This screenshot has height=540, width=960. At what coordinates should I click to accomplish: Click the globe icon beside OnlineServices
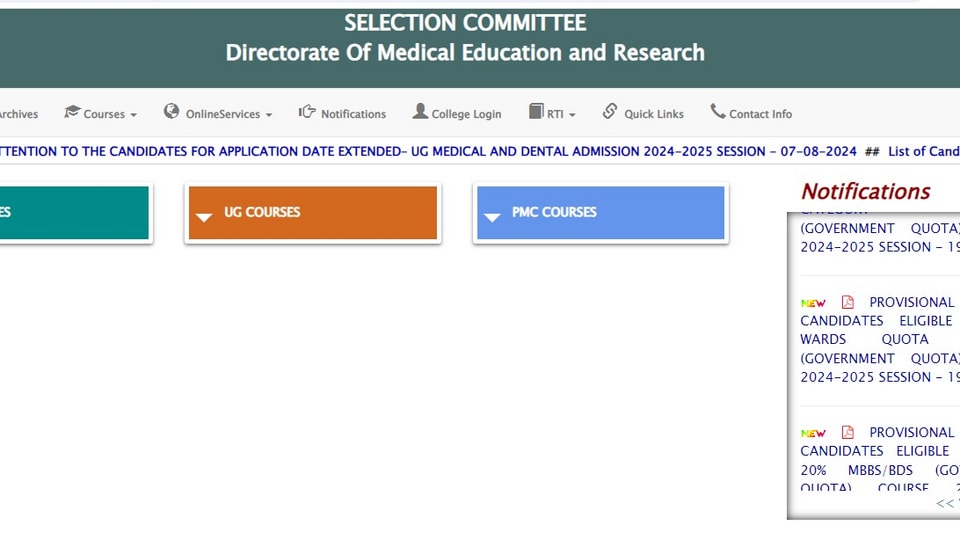[171, 111]
